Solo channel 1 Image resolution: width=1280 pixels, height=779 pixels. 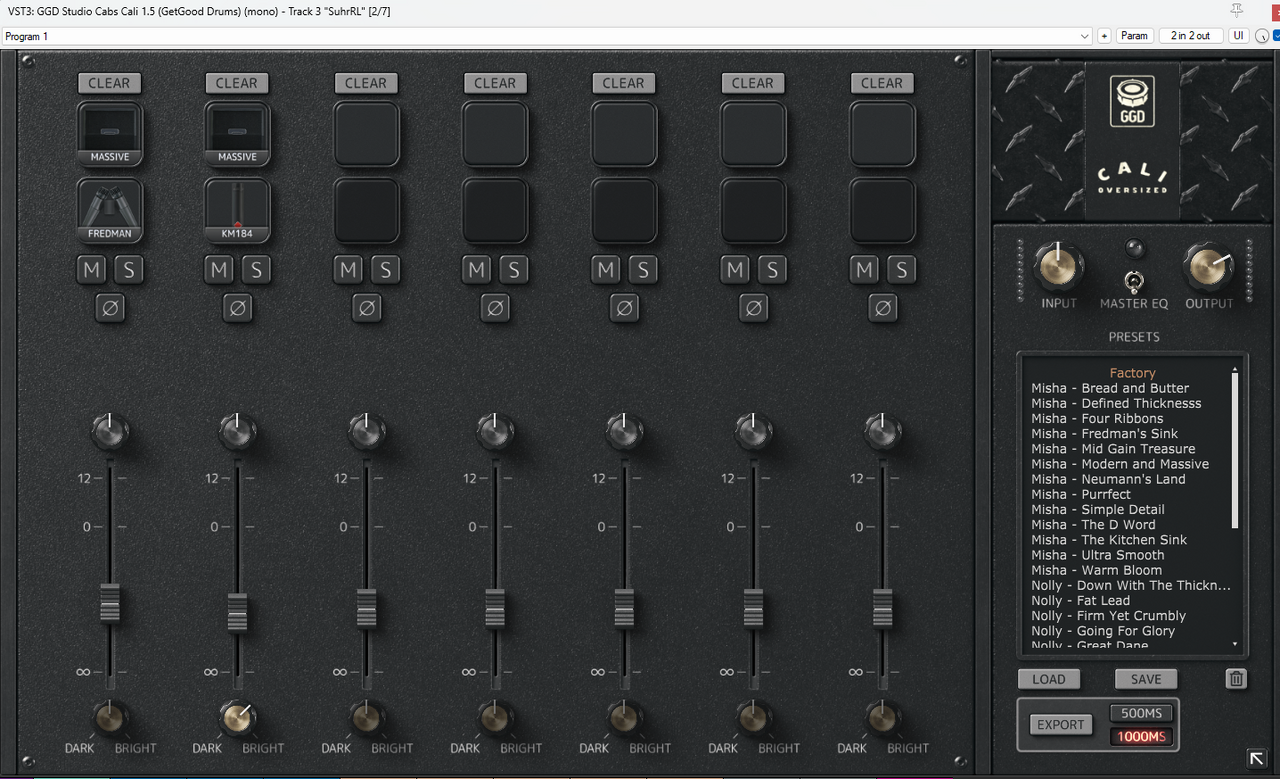point(128,269)
